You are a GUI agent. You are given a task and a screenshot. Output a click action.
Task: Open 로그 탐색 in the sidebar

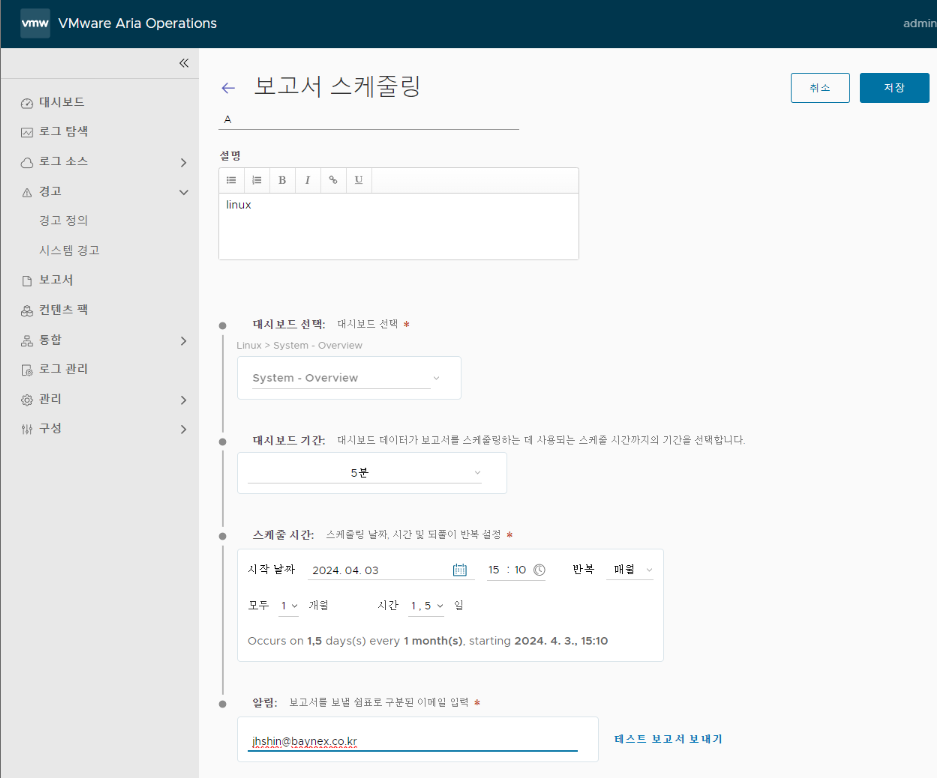pos(64,131)
